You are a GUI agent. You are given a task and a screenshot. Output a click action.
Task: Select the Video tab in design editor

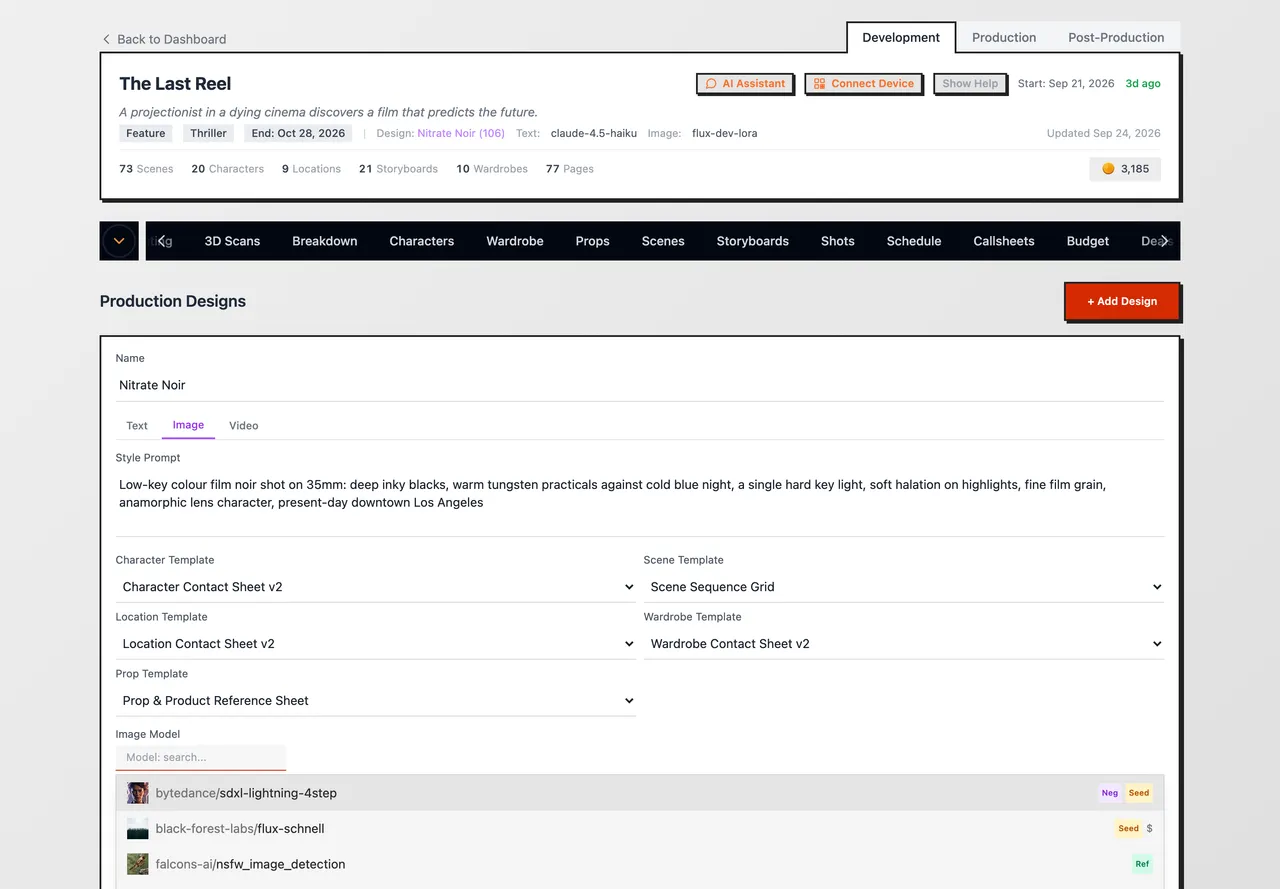pos(243,426)
